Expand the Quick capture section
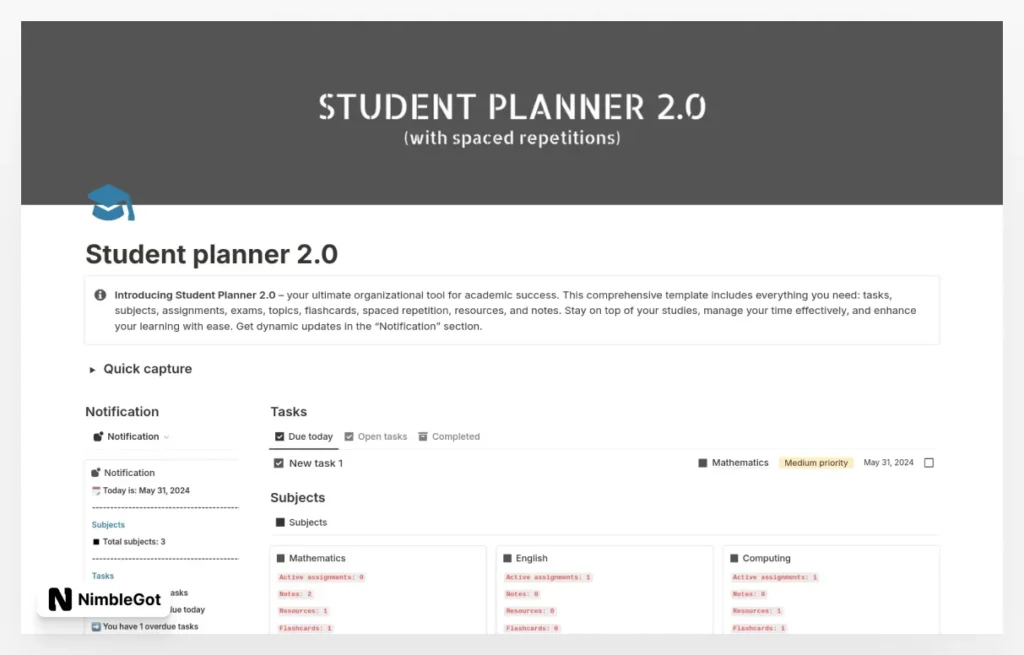This screenshot has height=655, width=1024. coord(91,369)
